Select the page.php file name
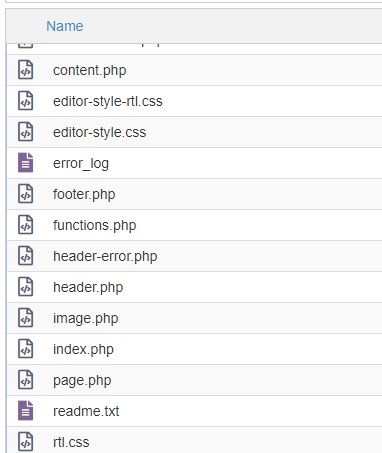 point(82,380)
